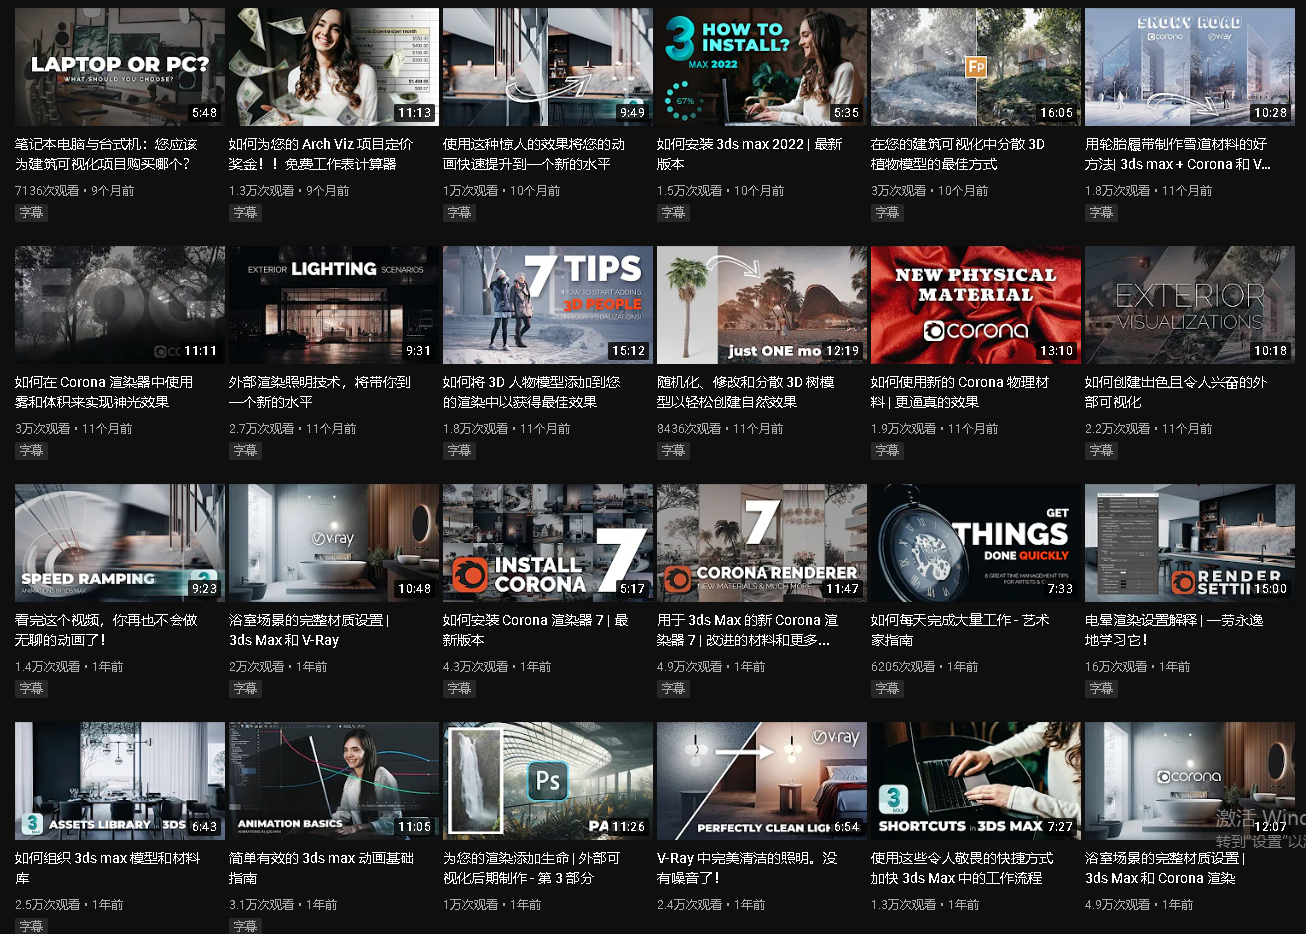Open title 'V-Ray 中完美清洁的照明。没有噪音了'

[x=747, y=868]
